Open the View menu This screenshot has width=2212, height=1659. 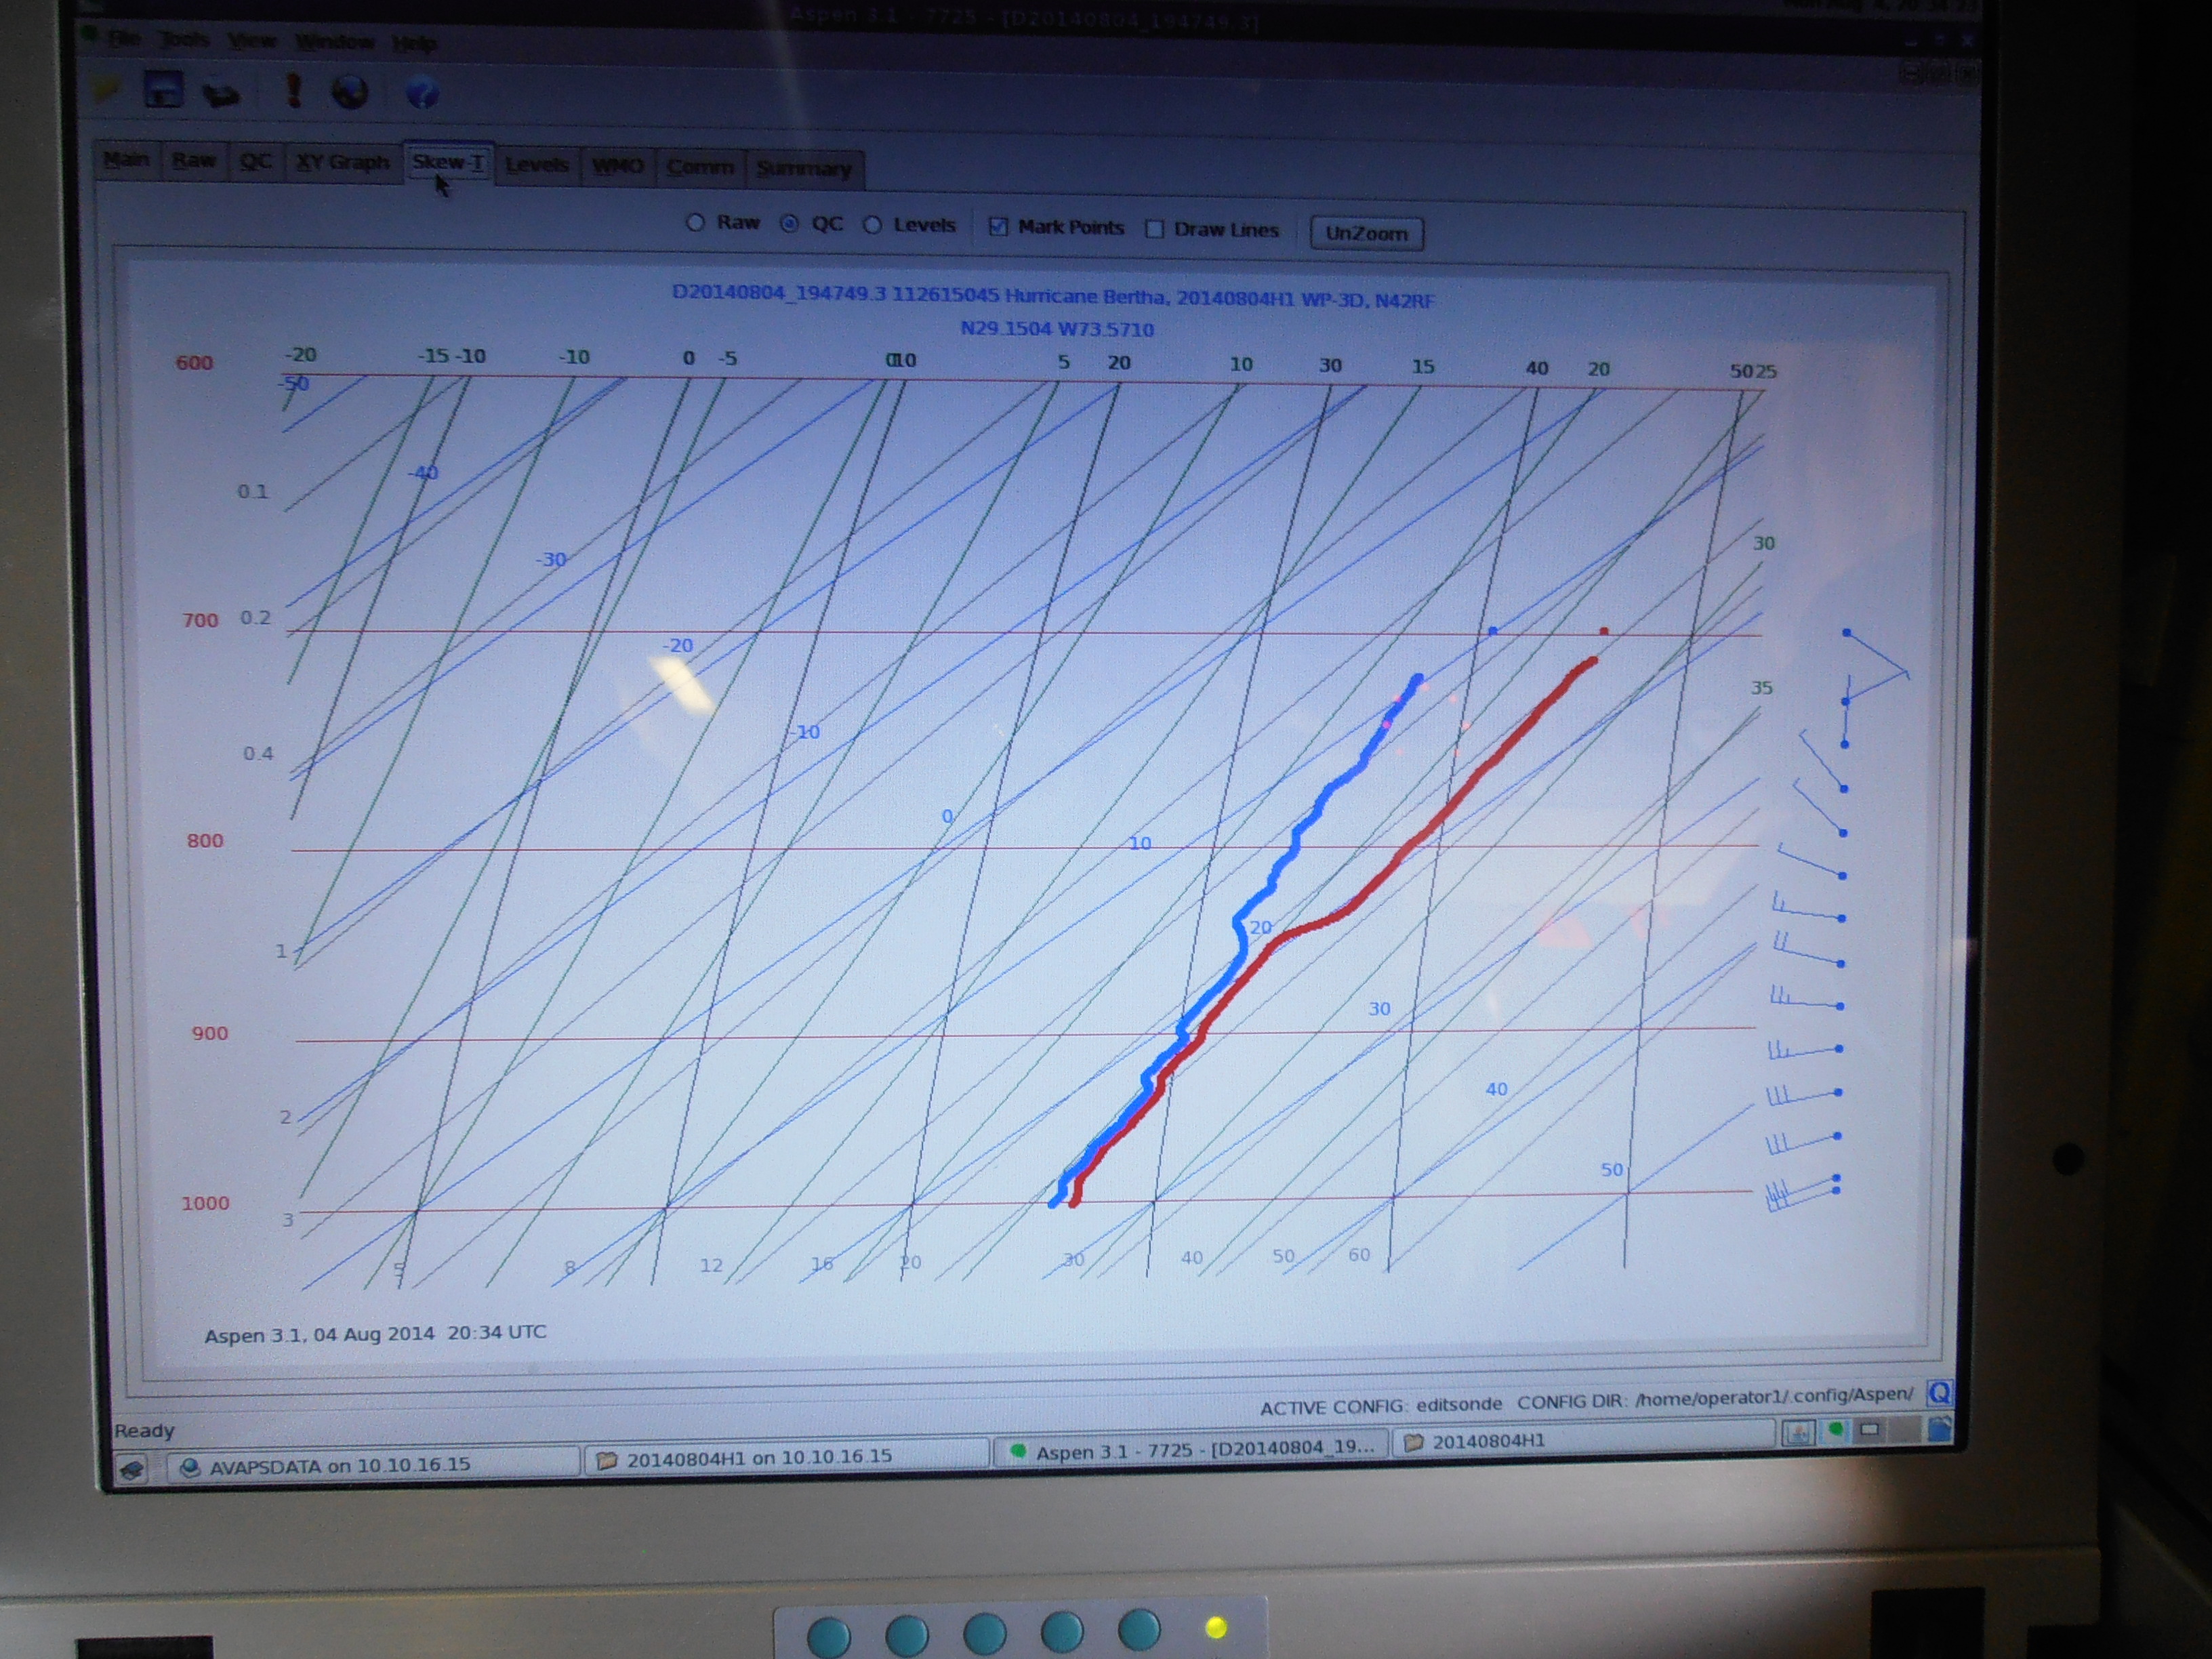251,41
